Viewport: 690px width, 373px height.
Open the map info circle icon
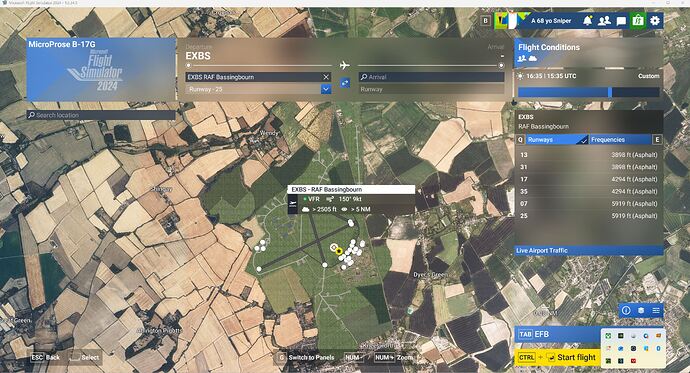coord(626,311)
